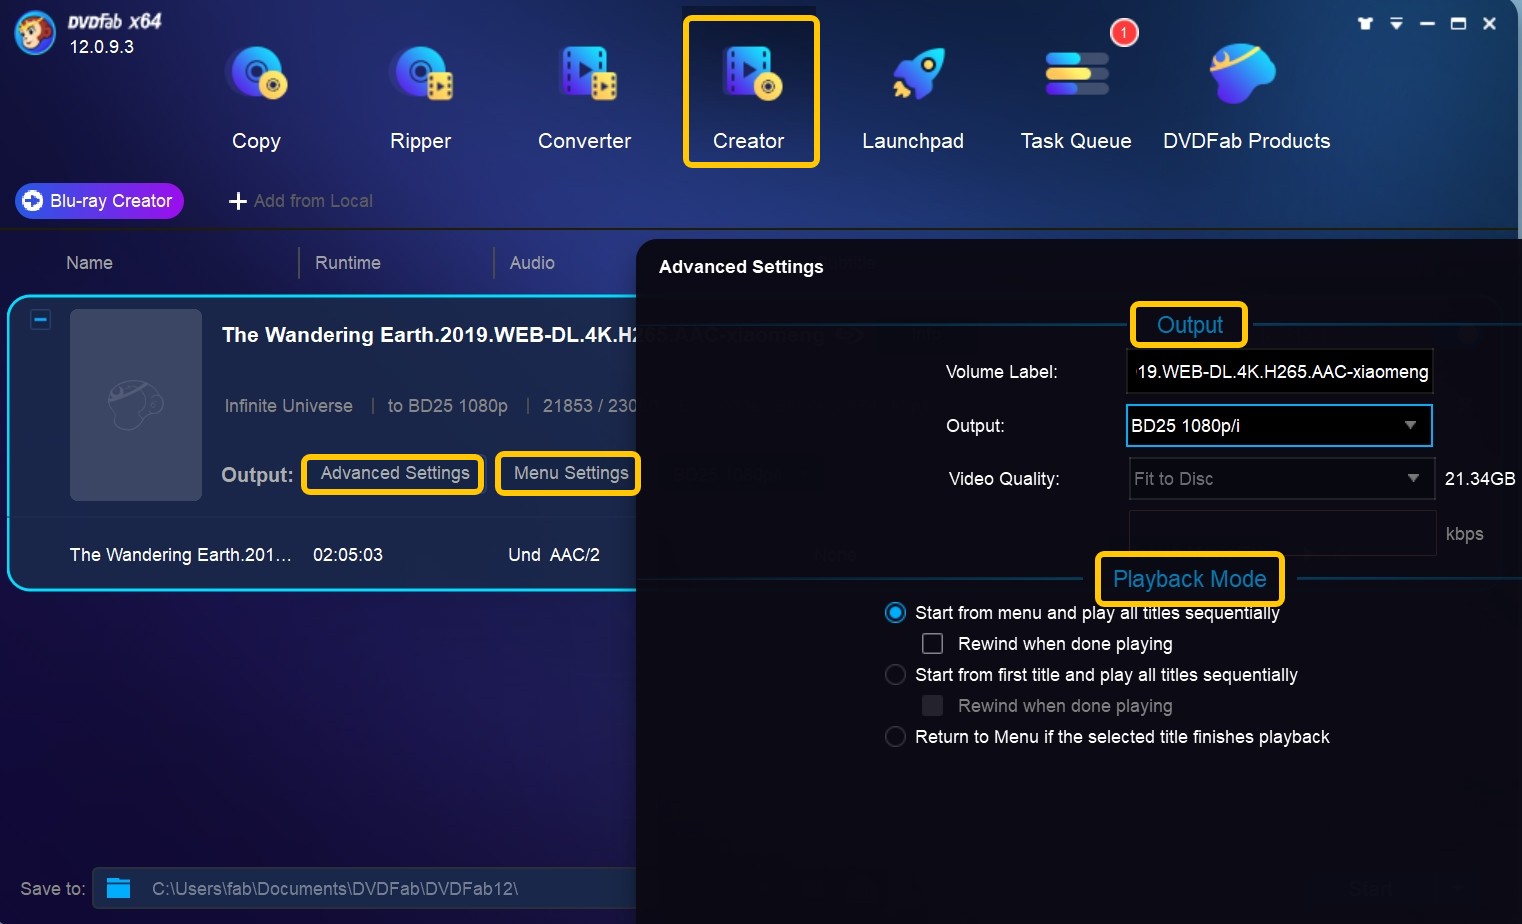
Task: Select Start from menu and play sequentially
Action: coord(895,613)
